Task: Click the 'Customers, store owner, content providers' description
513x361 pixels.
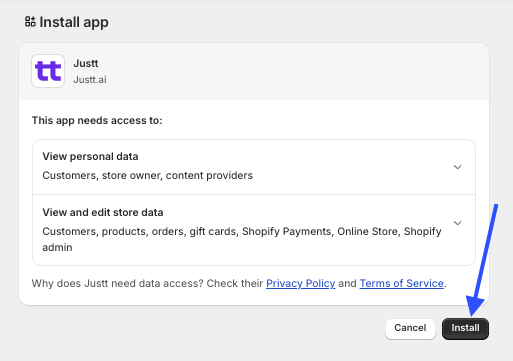Action: (147, 175)
